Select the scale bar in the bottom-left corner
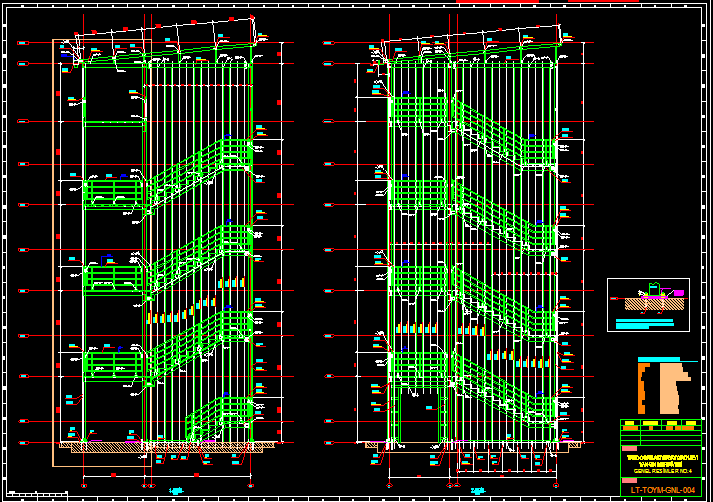The width and height of the screenshot is (713, 502). click(38, 492)
